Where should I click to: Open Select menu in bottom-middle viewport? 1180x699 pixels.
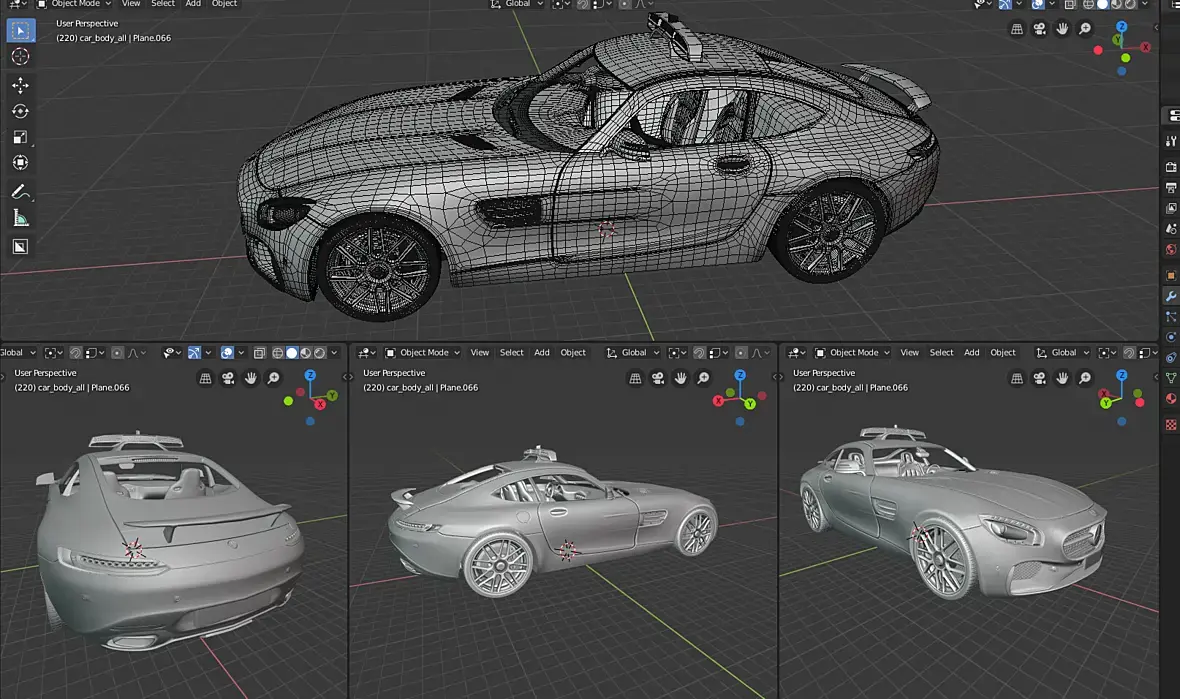[512, 352]
